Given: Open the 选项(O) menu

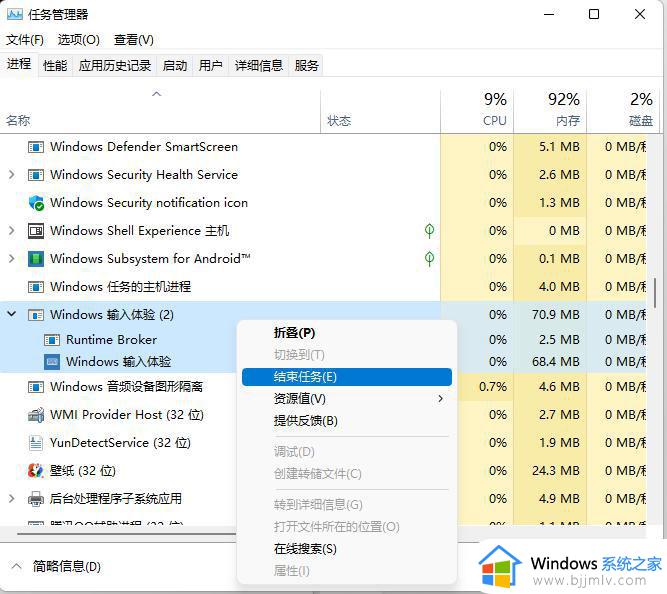Looking at the screenshot, I should coord(79,40).
